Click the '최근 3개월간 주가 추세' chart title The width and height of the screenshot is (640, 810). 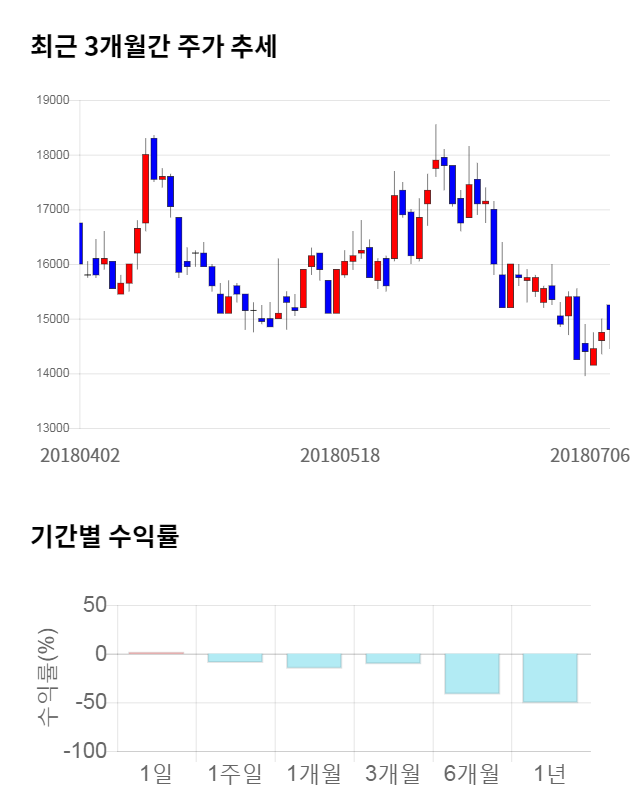click(153, 47)
